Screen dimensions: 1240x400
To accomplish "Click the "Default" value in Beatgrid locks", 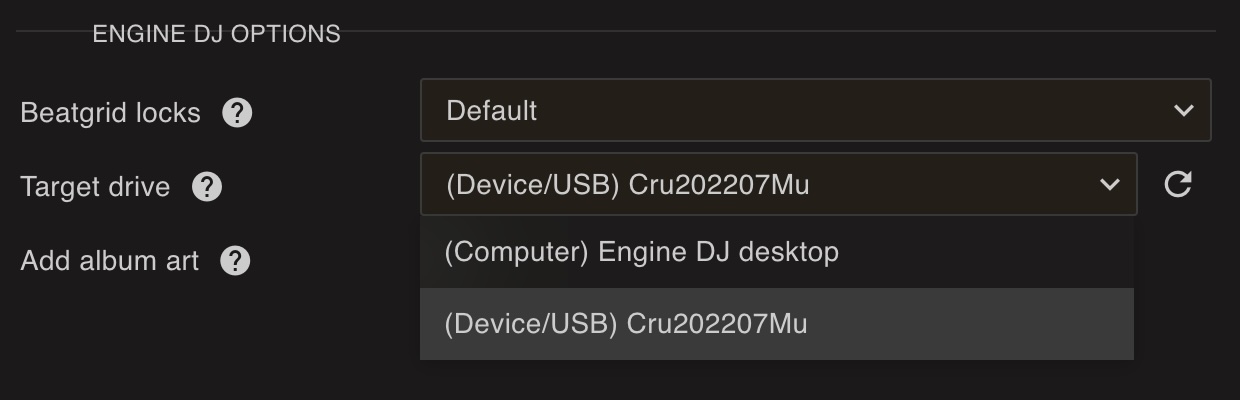I will pos(491,110).
